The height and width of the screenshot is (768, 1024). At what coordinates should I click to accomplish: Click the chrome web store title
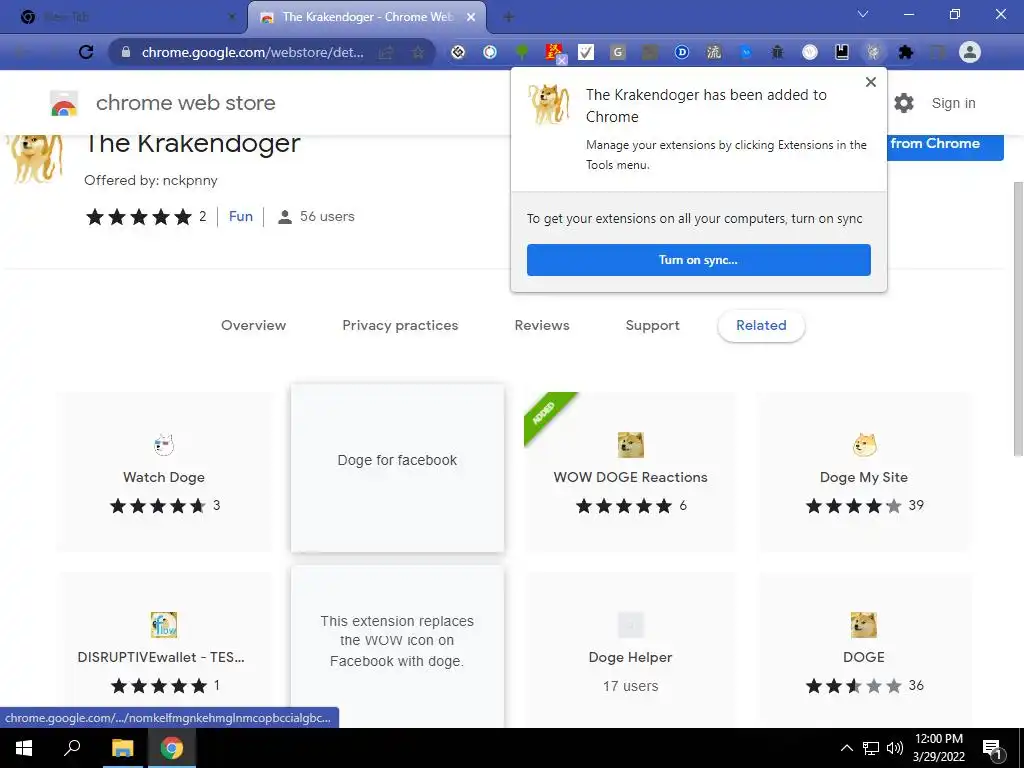tap(185, 103)
